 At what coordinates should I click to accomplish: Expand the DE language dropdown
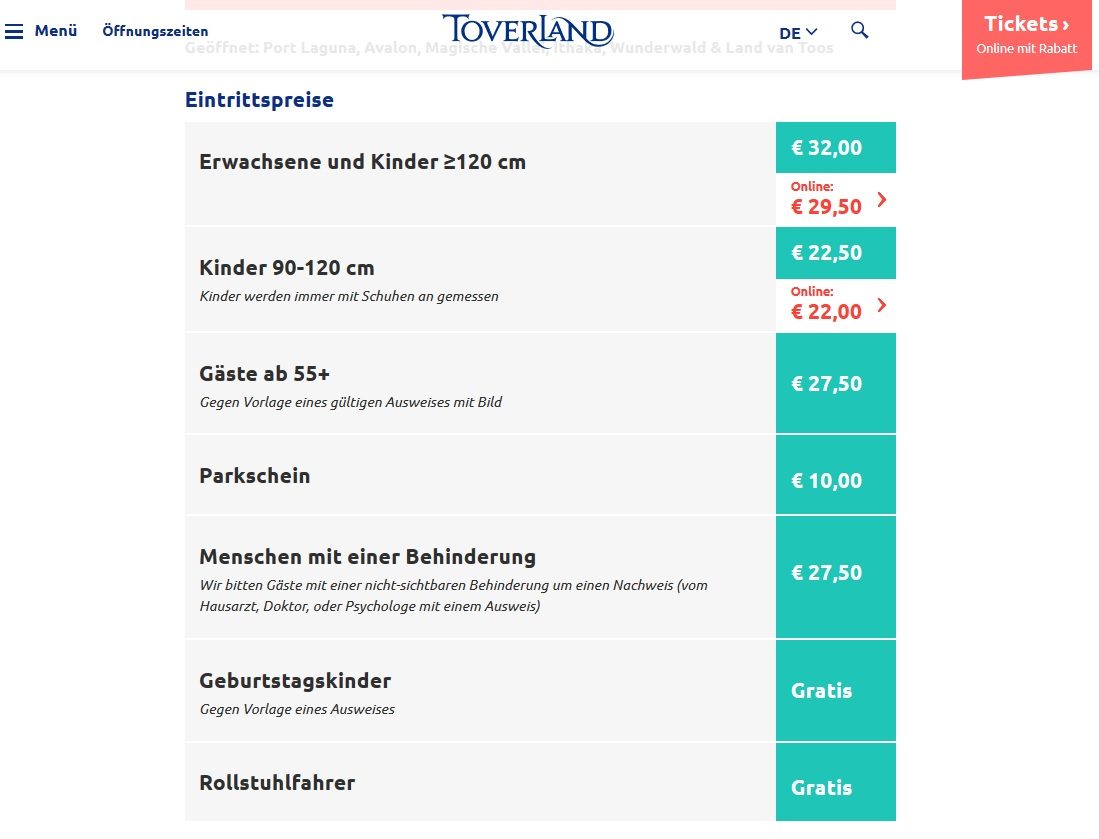[x=798, y=32]
